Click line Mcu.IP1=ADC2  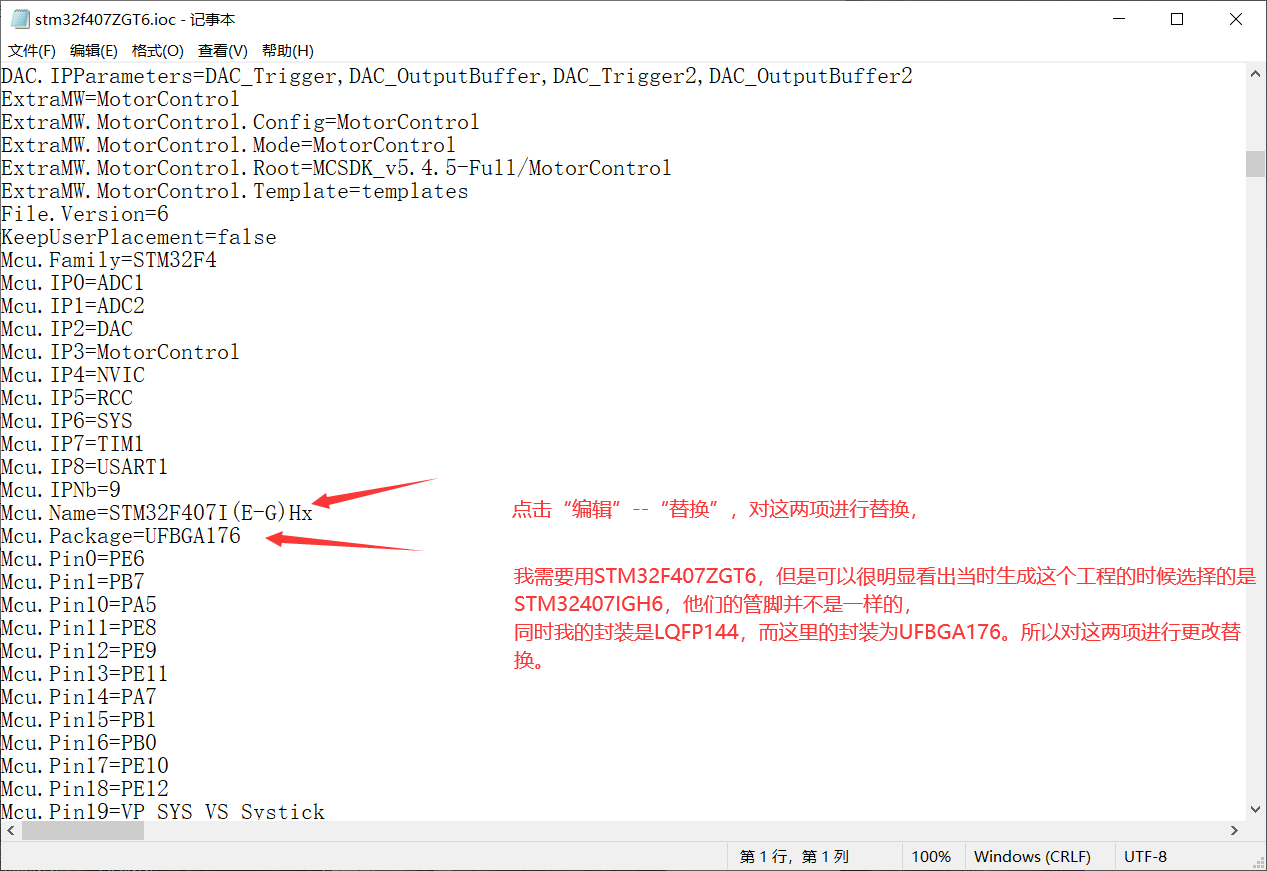click(x=73, y=306)
